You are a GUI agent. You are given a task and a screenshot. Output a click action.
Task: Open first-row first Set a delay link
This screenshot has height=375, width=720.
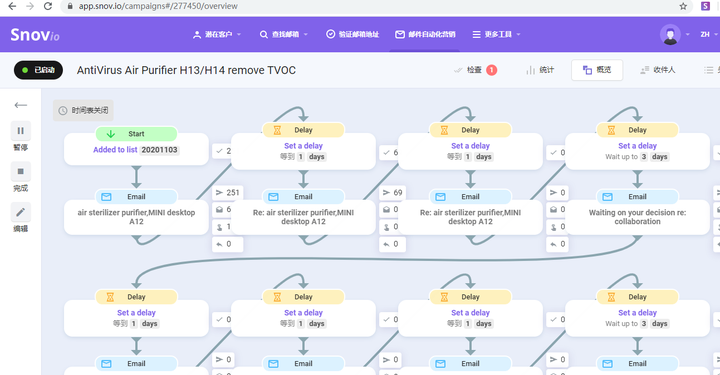tap(304, 146)
